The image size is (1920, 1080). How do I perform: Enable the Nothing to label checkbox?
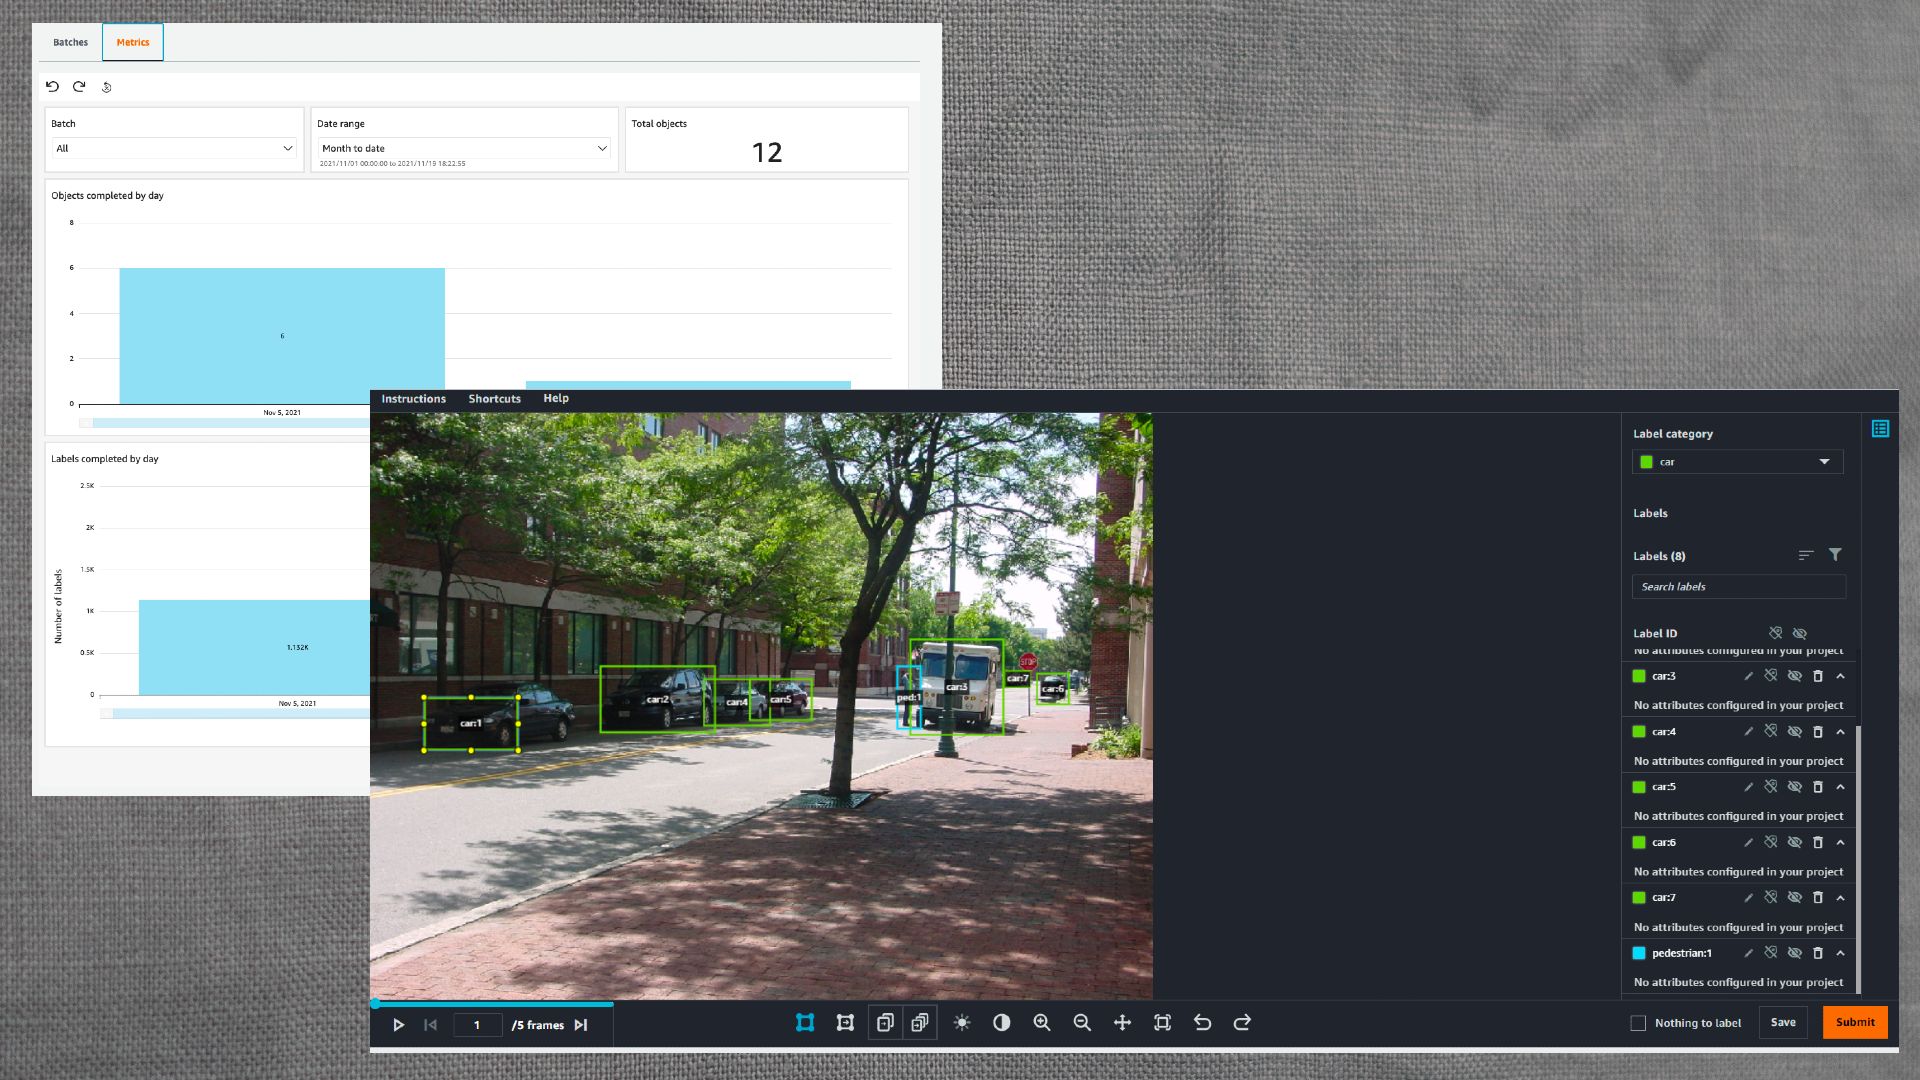pyautogui.click(x=1638, y=1023)
